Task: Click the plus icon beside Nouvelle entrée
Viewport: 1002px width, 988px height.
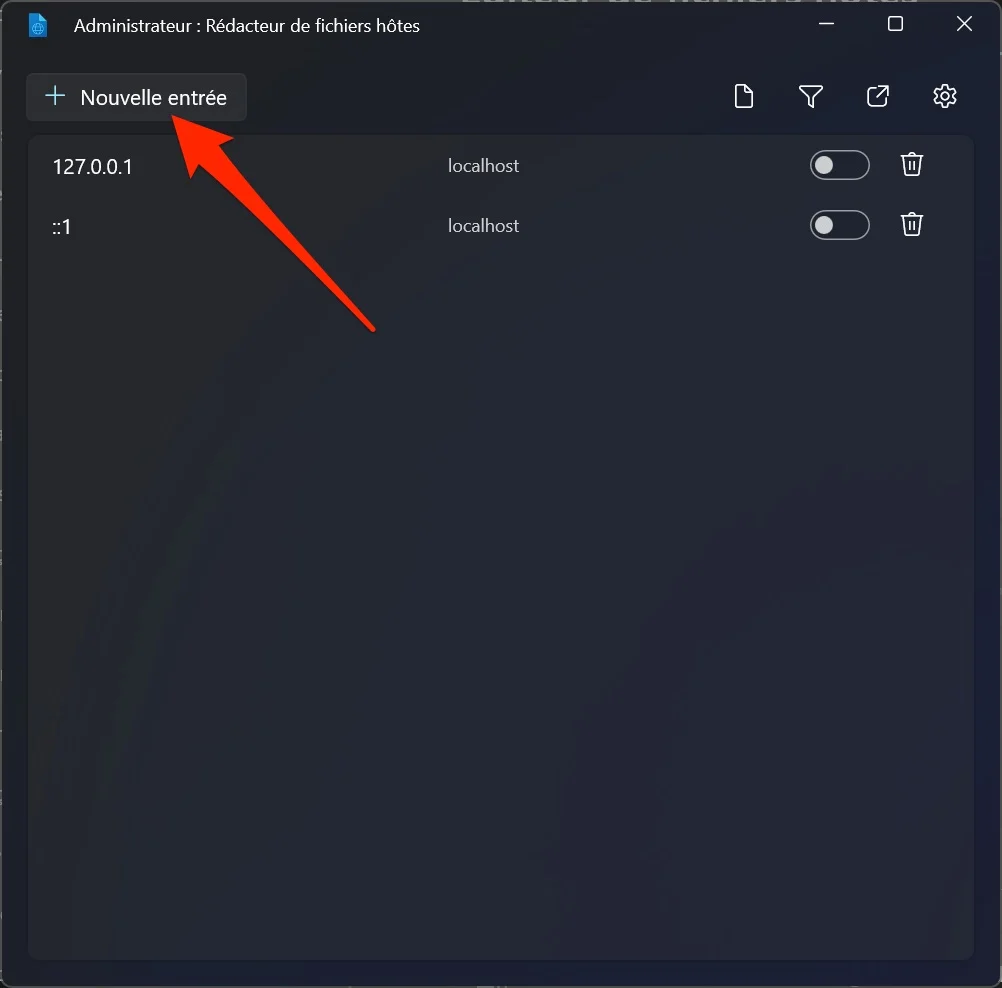Action: pos(56,96)
